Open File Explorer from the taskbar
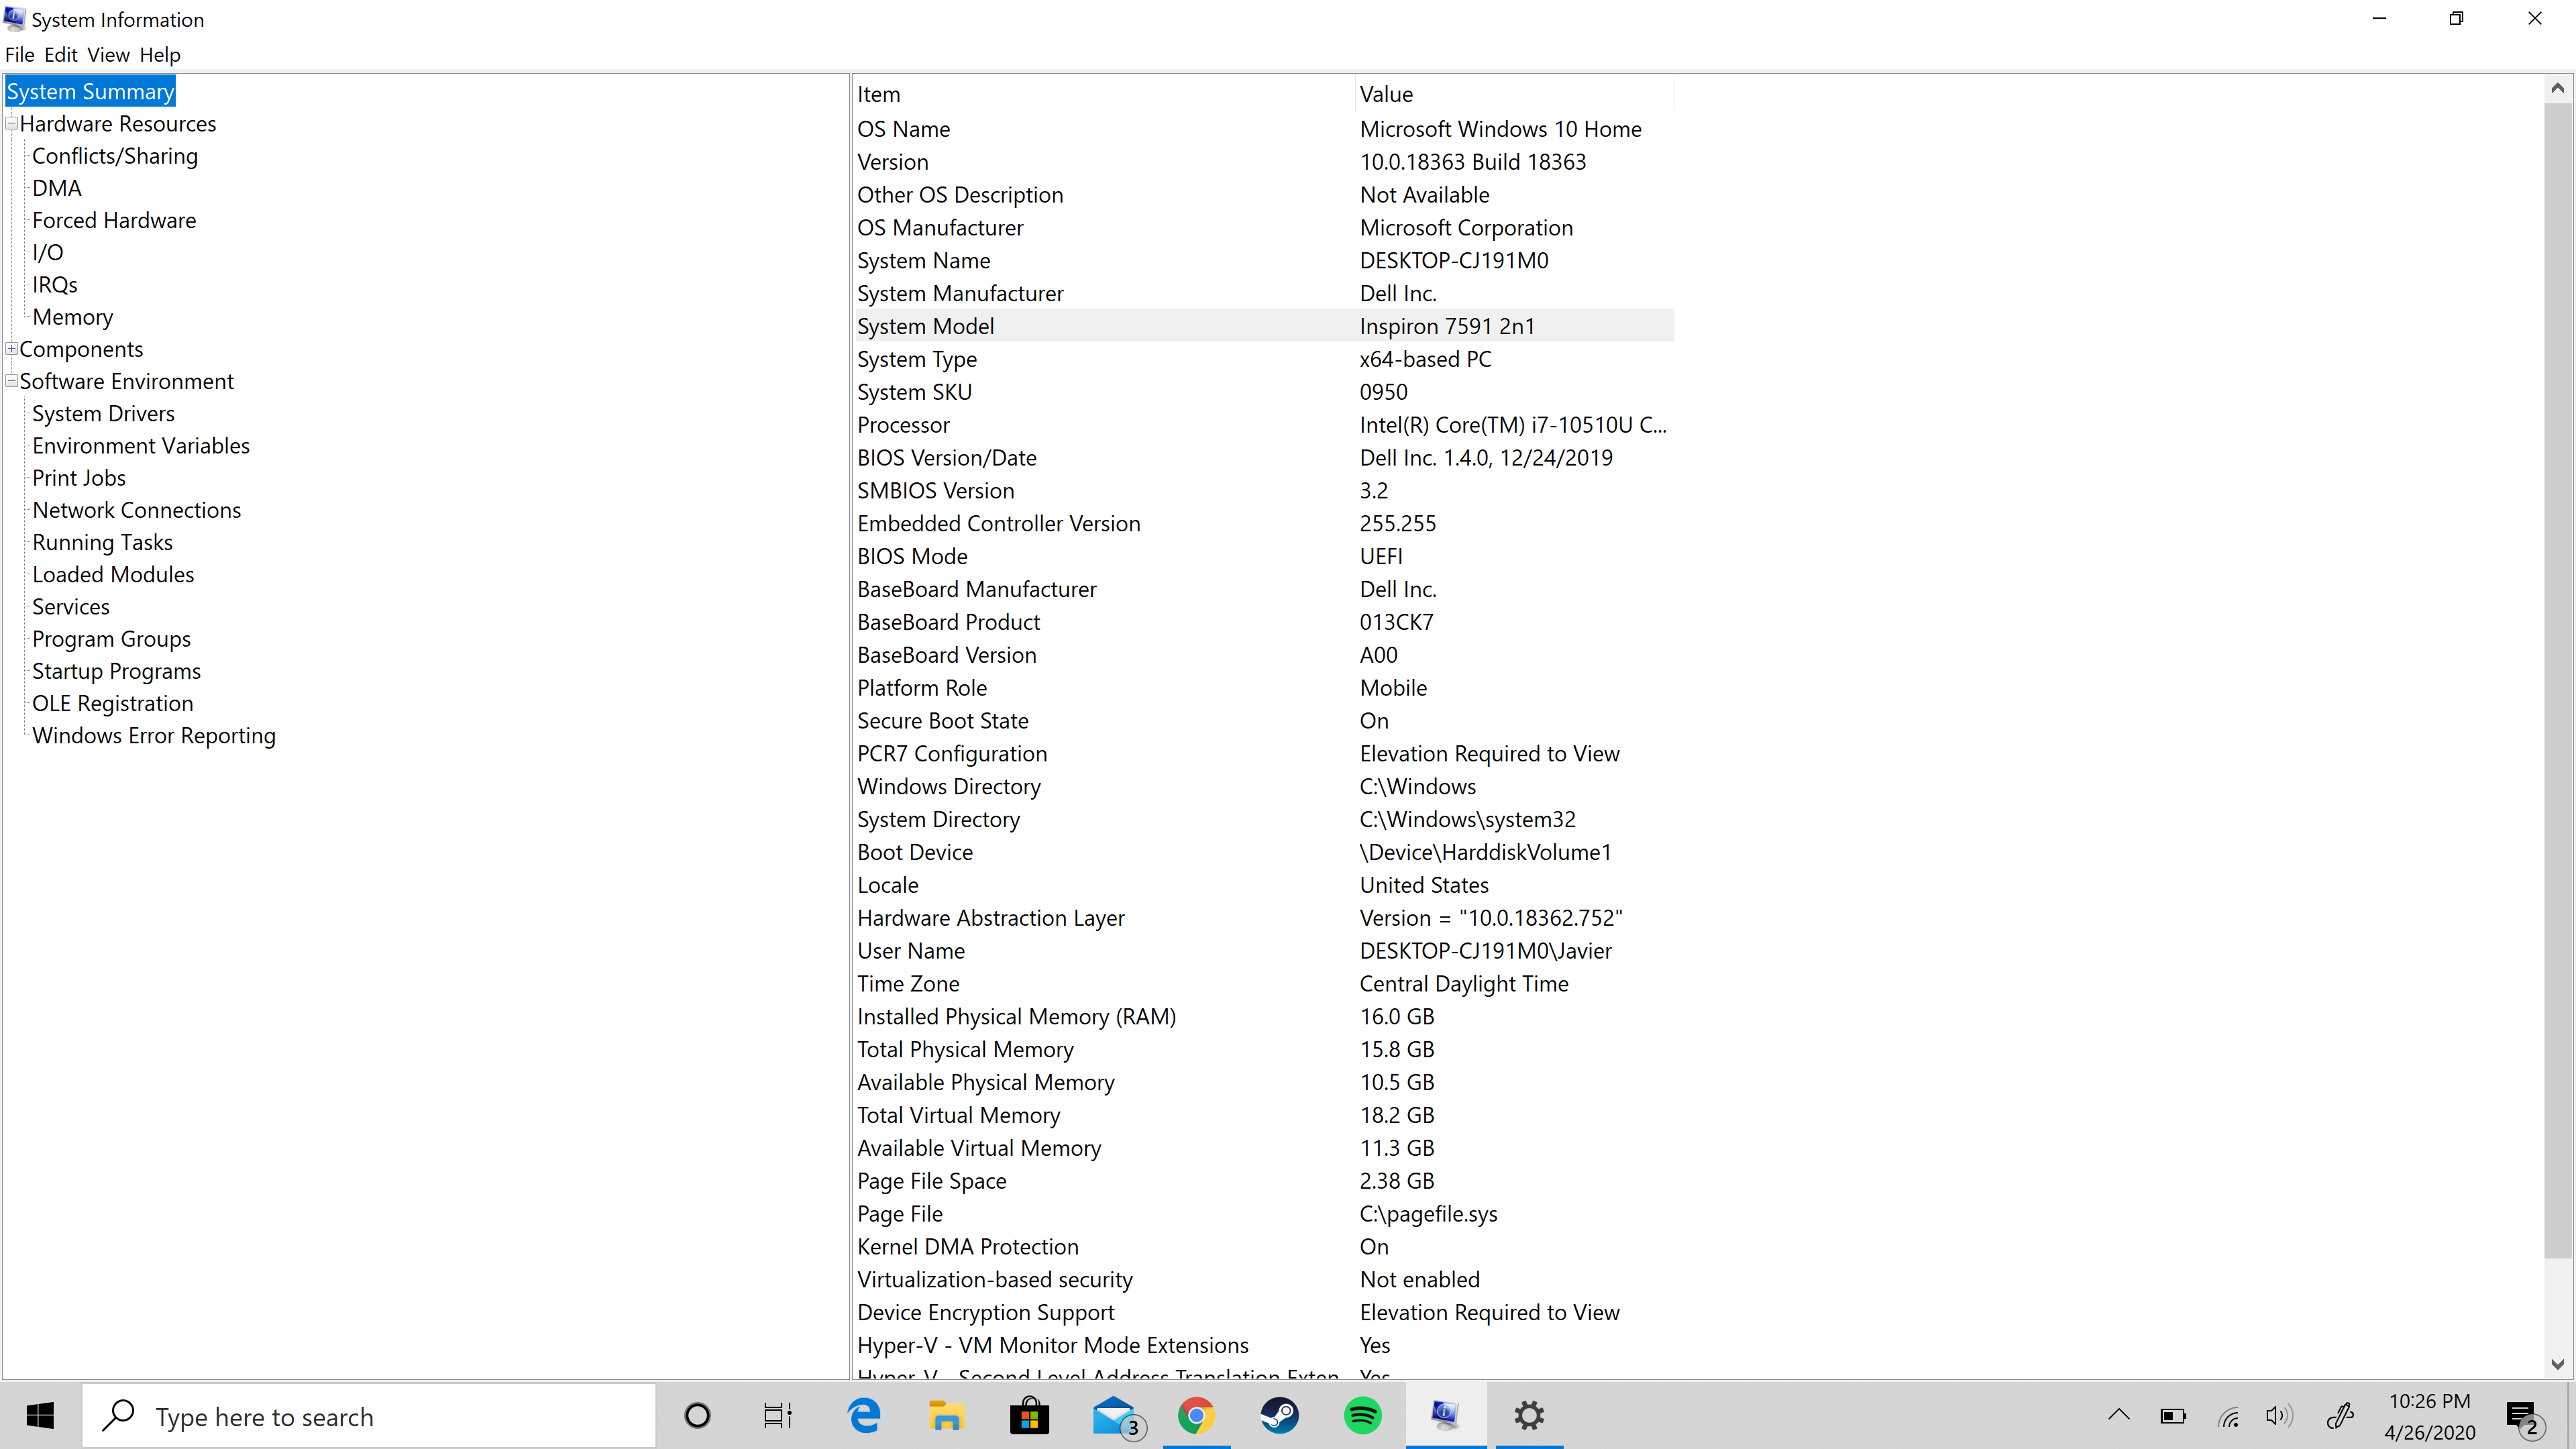This screenshot has width=2576, height=1449. 946,1416
